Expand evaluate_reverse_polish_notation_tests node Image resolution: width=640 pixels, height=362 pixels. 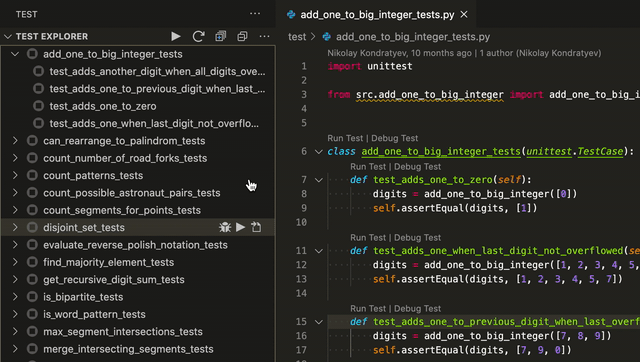tap(15, 245)
